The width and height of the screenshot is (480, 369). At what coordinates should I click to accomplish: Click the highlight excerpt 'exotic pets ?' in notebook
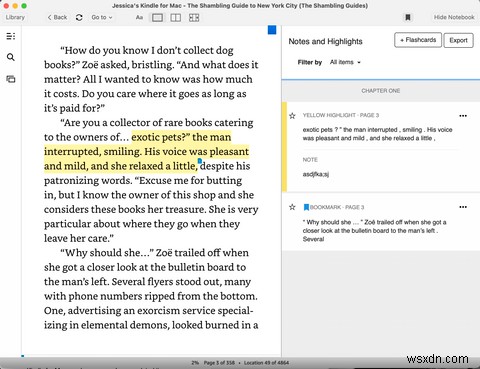click(x=377, y=134)
